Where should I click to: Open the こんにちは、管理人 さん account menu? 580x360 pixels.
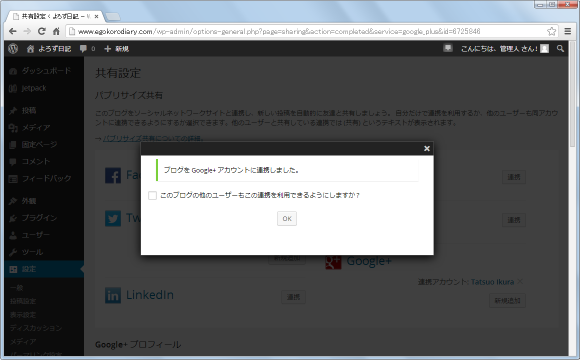coord(505,48)
